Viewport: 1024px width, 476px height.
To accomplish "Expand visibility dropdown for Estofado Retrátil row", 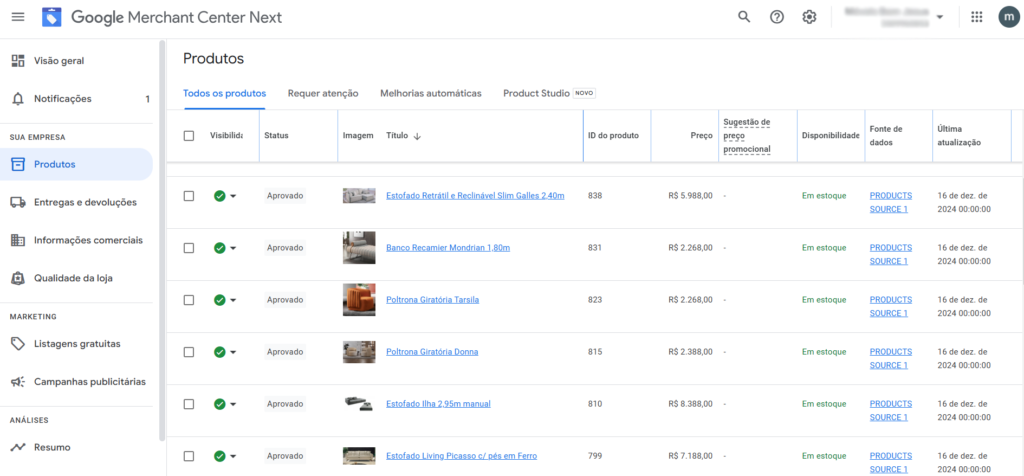I will [233, 196].
